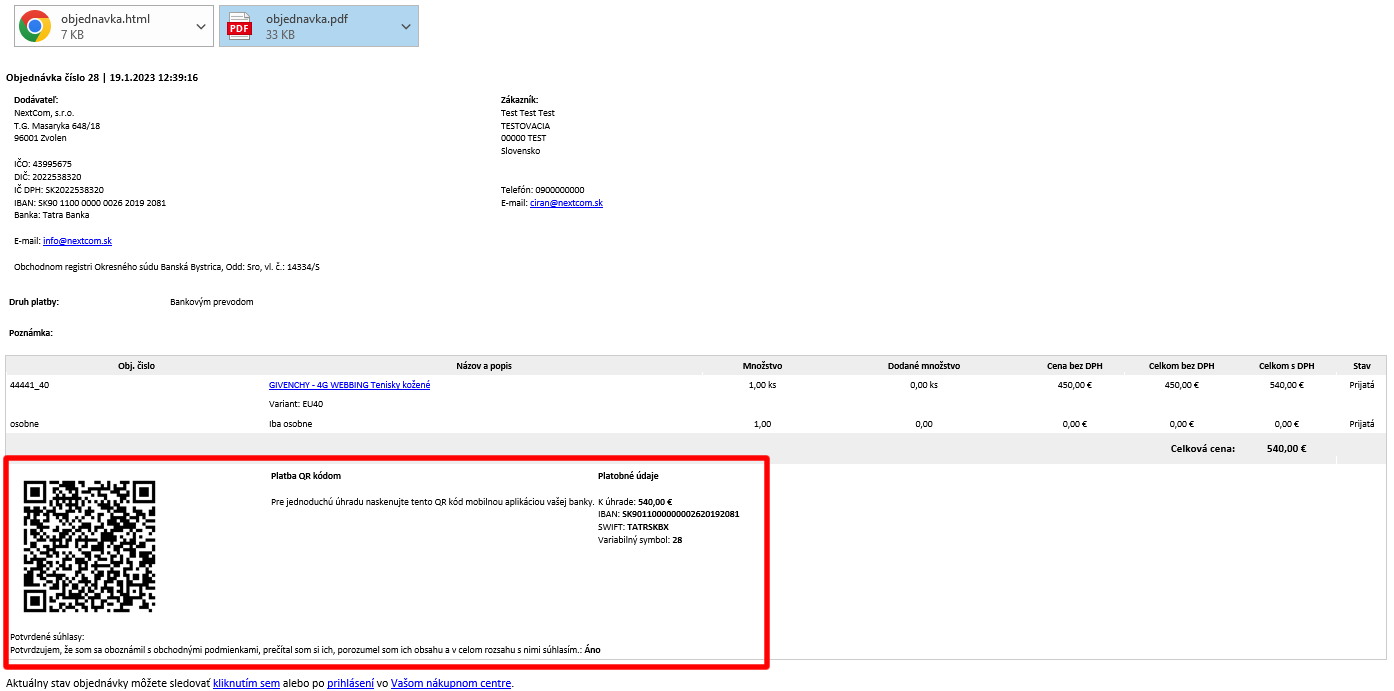Select the delivered quantity '0,00 ks'

coord(924,385)
